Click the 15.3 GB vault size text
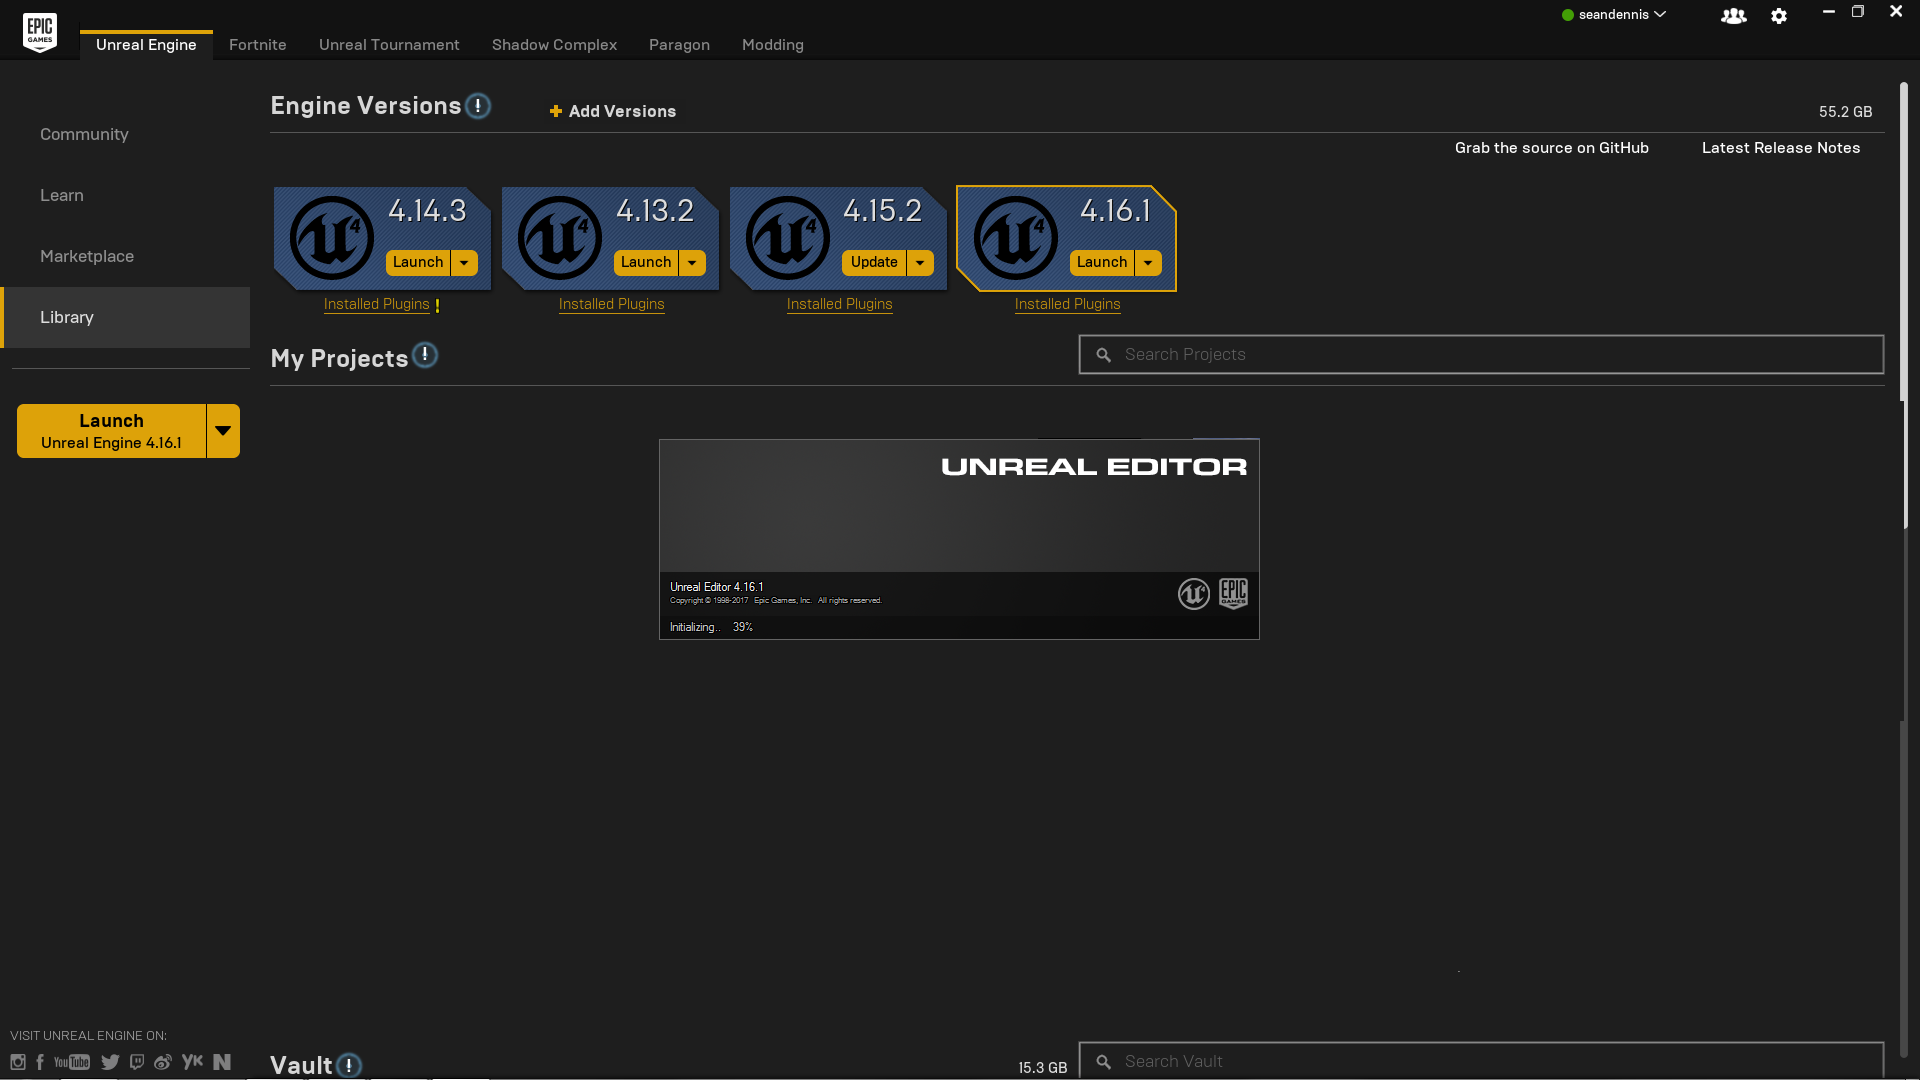 (1042, 1068)
